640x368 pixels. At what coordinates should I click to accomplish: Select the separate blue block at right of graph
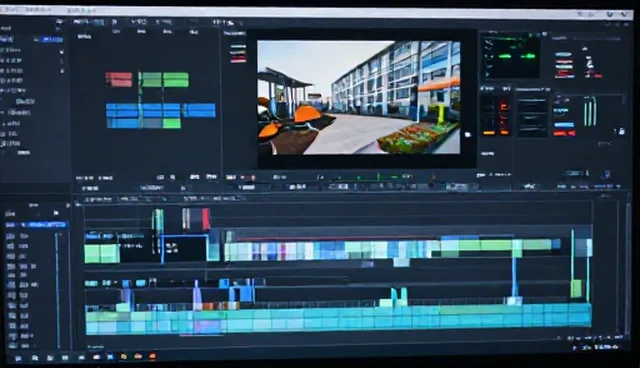tap(199, 110)
